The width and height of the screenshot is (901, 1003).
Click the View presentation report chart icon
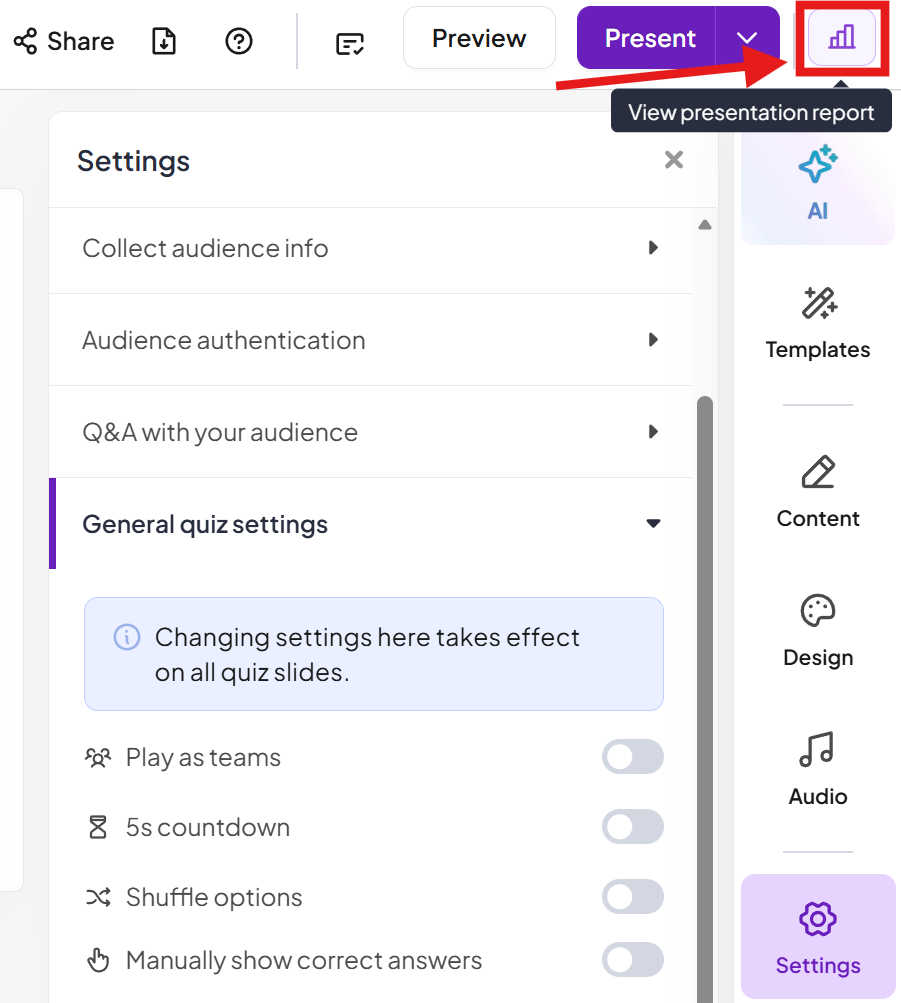click(841, 39)
